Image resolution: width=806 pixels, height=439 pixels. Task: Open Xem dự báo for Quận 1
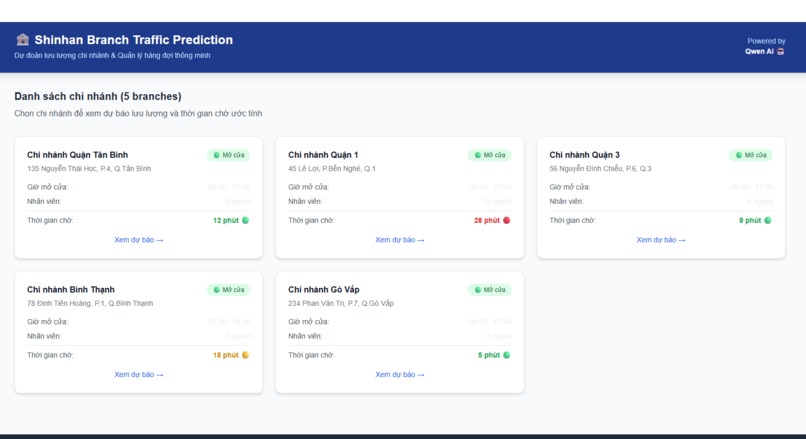click(400, 240)
